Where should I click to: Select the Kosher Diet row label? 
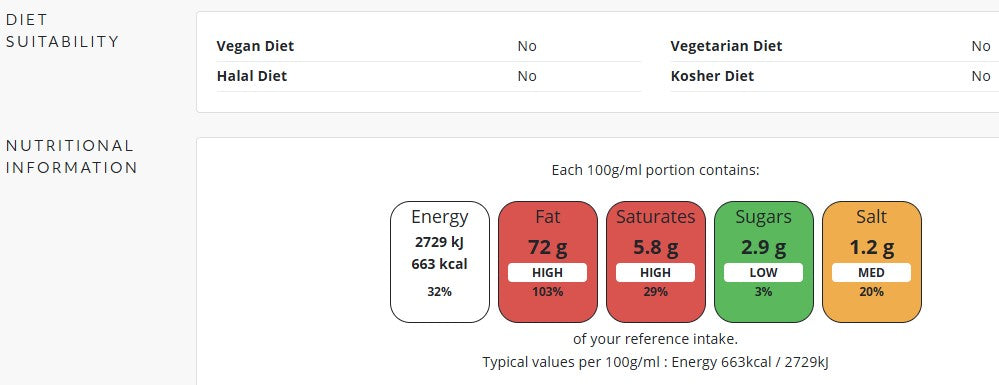pos(712,76)
